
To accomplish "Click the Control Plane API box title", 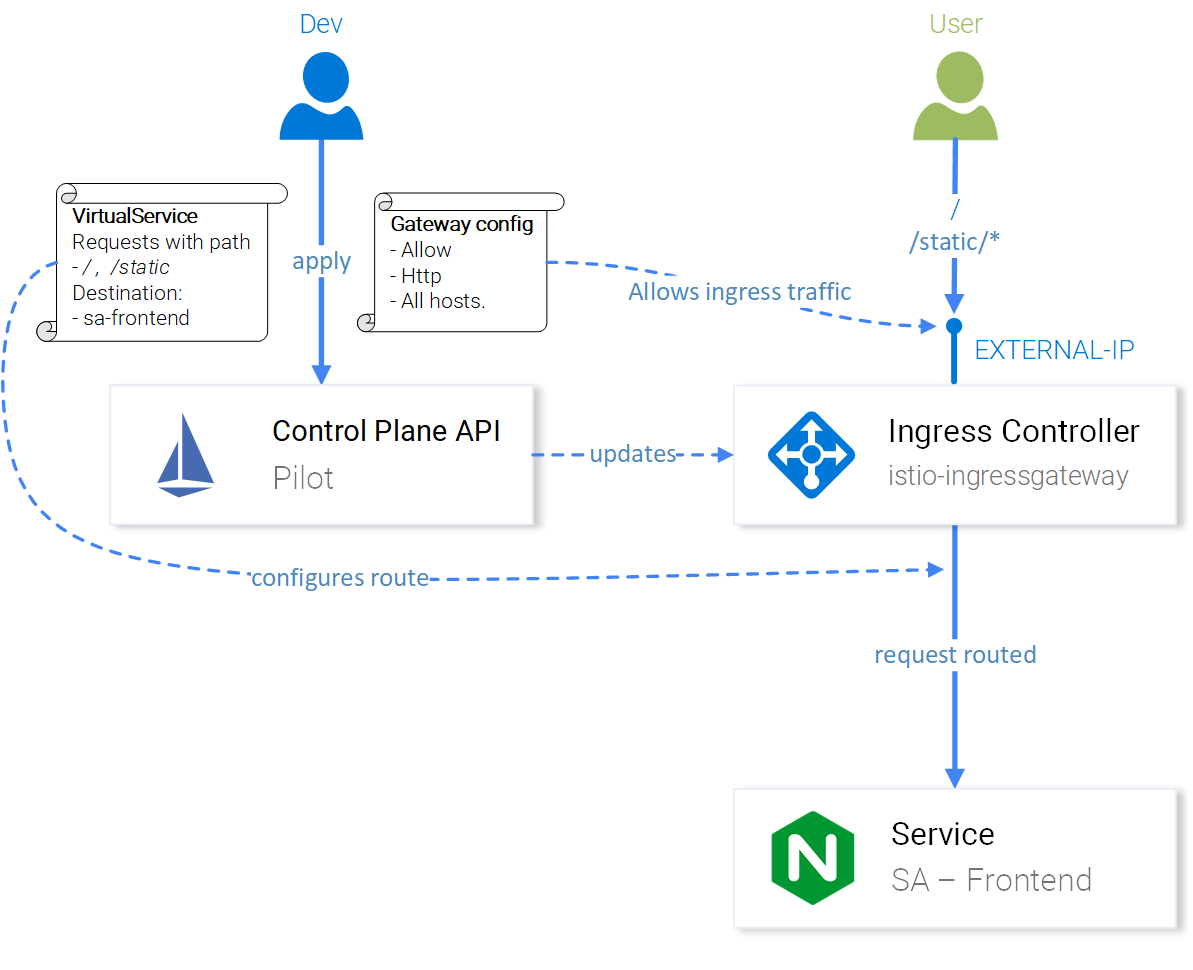I will coord(386,431).
